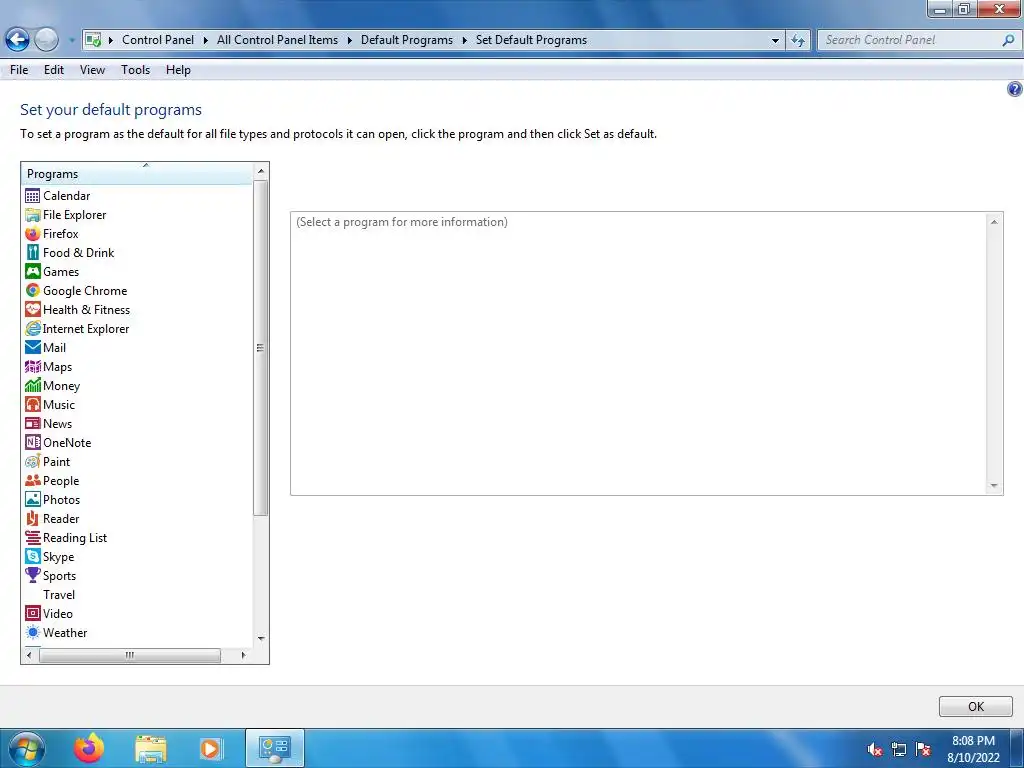Select the Games icon in list

32,272
